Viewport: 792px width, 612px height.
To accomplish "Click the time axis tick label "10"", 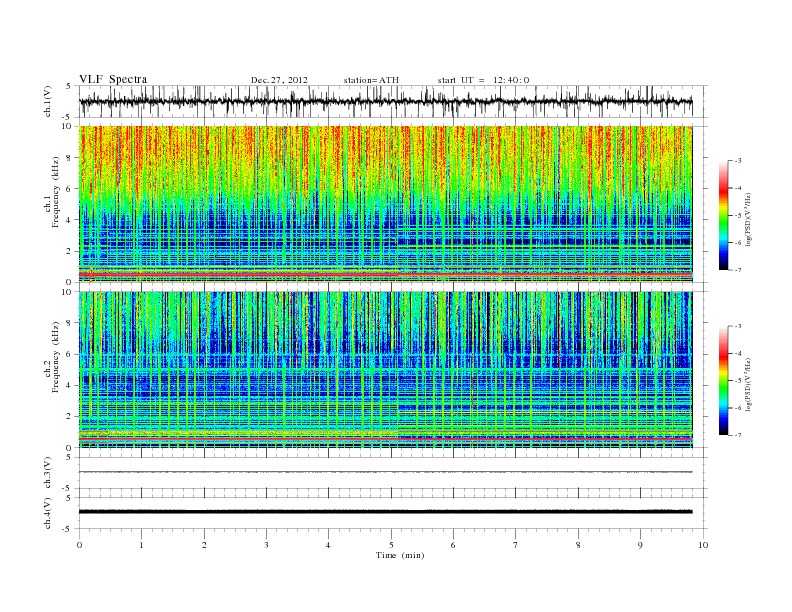I will [703, 545].
